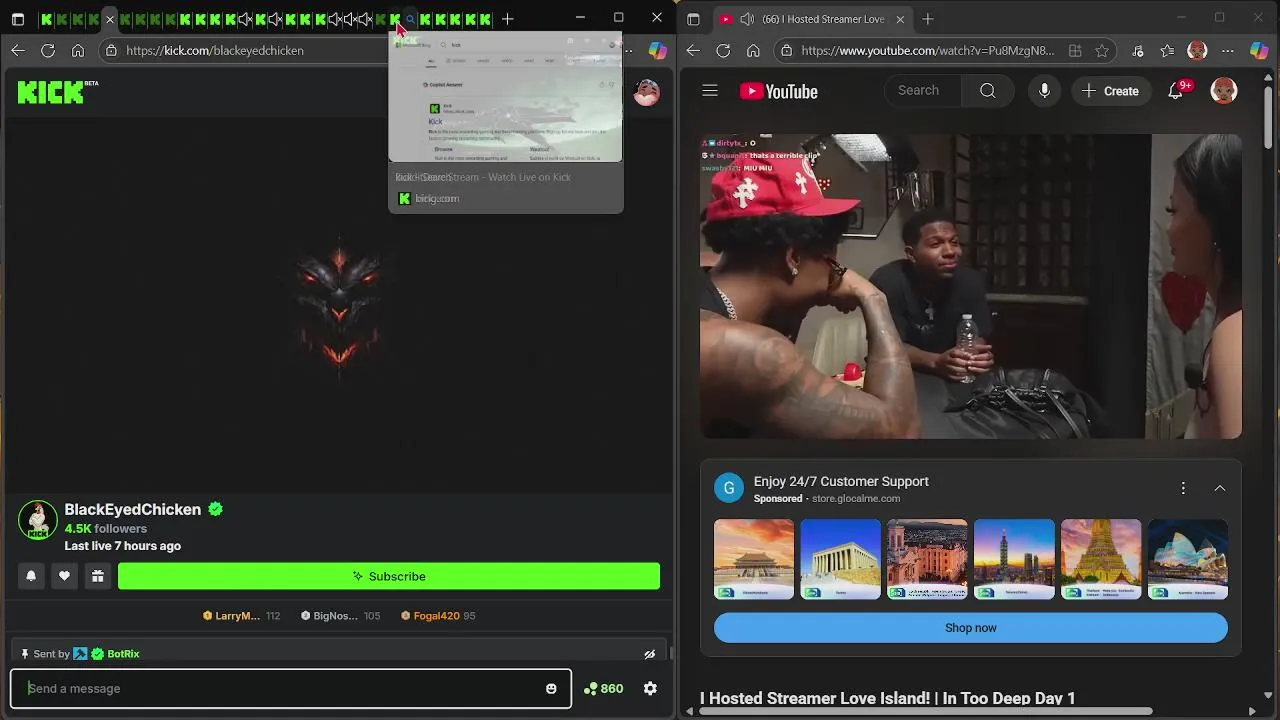1280x720 pixels.
Task: Open a new tab in YouTube window
Action: tap(928, 19)
